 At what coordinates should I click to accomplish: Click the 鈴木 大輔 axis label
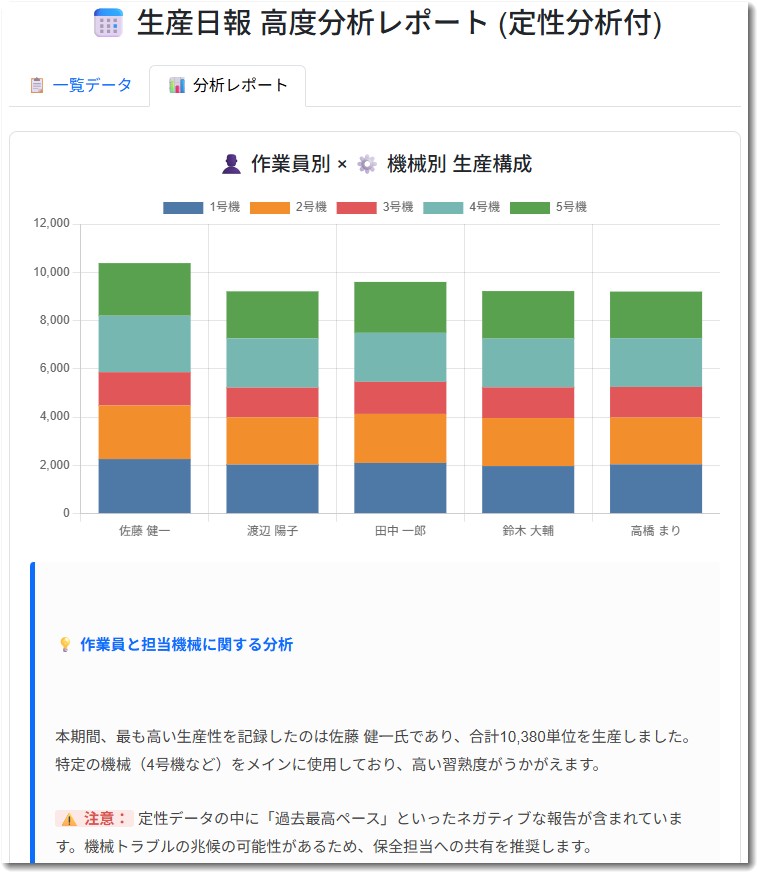pos(528,531)
